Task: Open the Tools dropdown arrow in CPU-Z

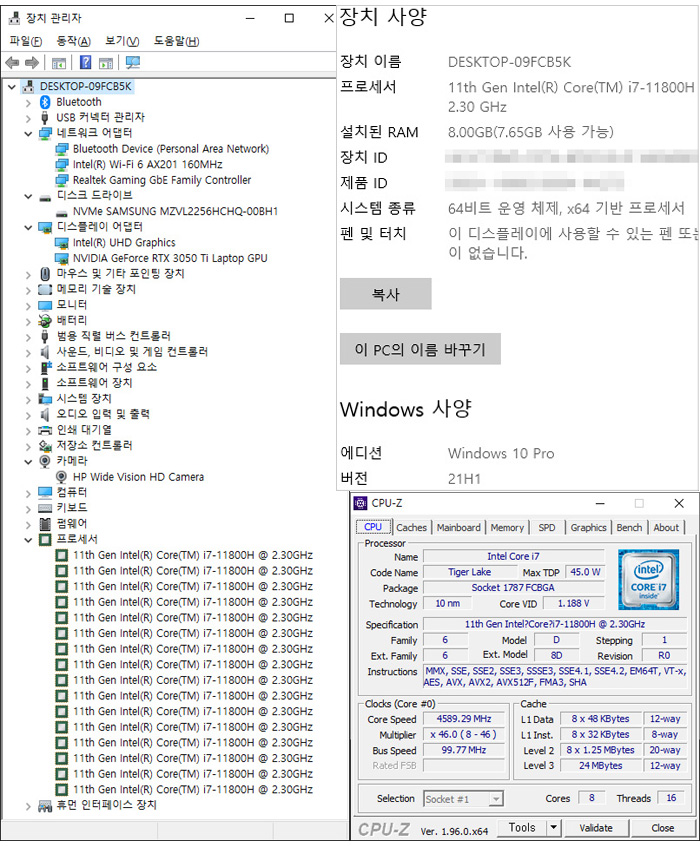Action: click(553, 827)
